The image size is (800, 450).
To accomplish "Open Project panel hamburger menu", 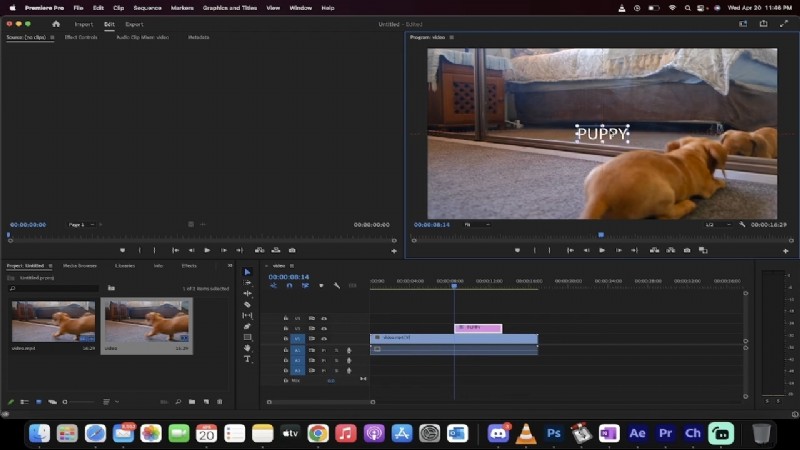I will tap(51, 266).
